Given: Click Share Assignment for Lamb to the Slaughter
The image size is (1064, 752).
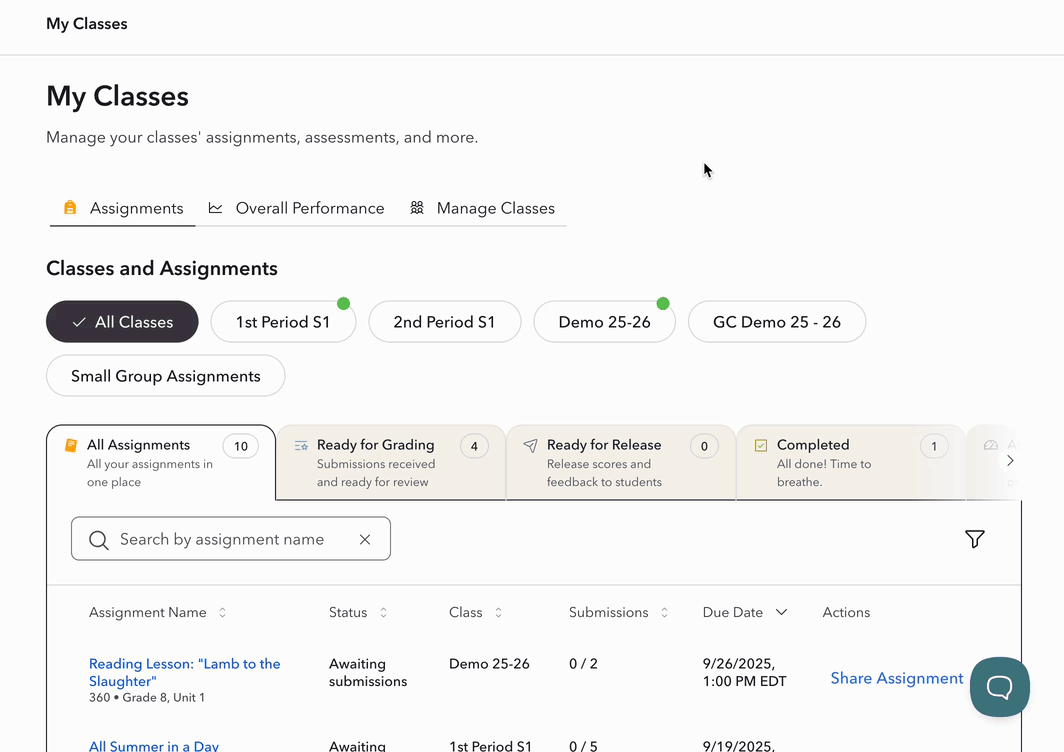Looking at the screenshot, I should pos(896,678).
